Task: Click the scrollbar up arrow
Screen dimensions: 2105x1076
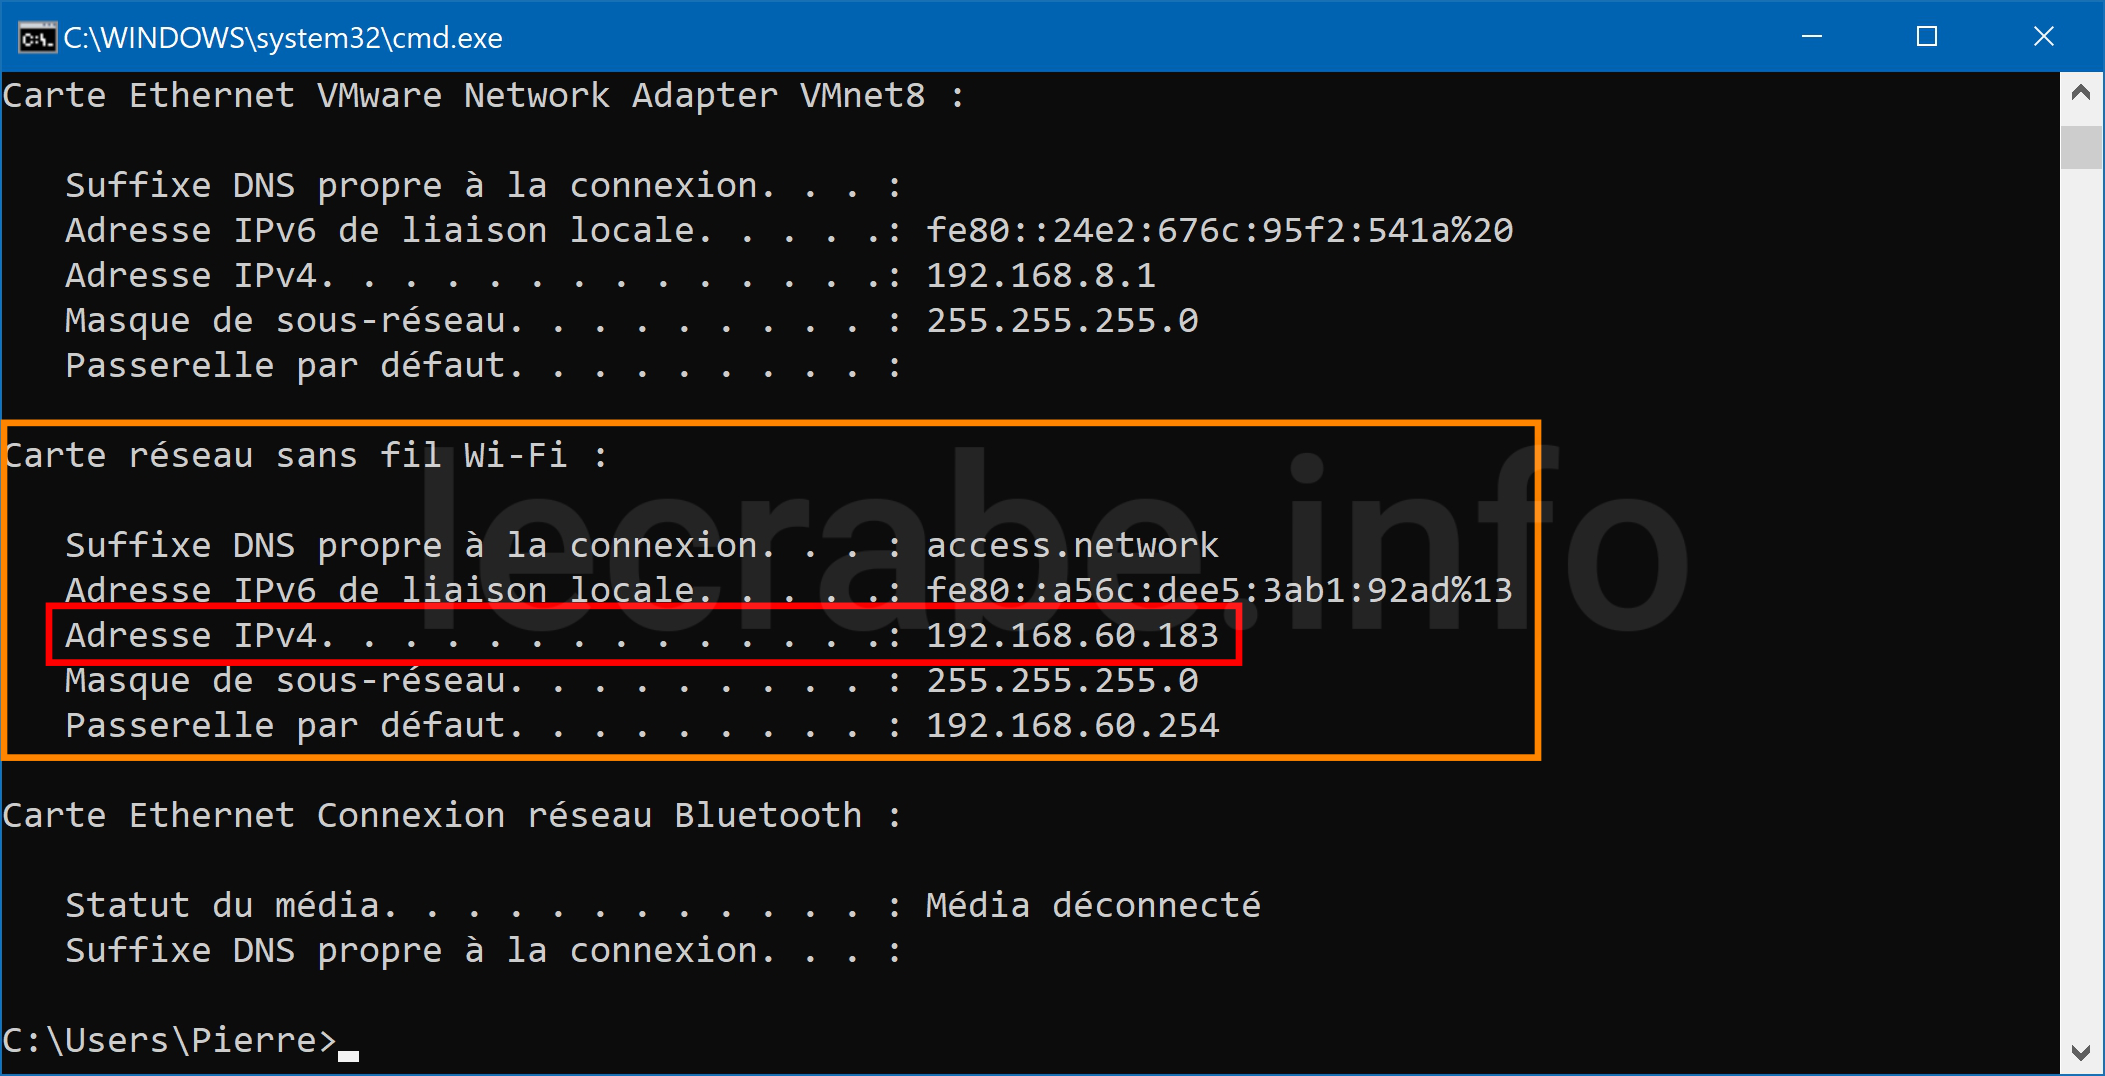Action: pyautogui.click(x=2081, y=93)
